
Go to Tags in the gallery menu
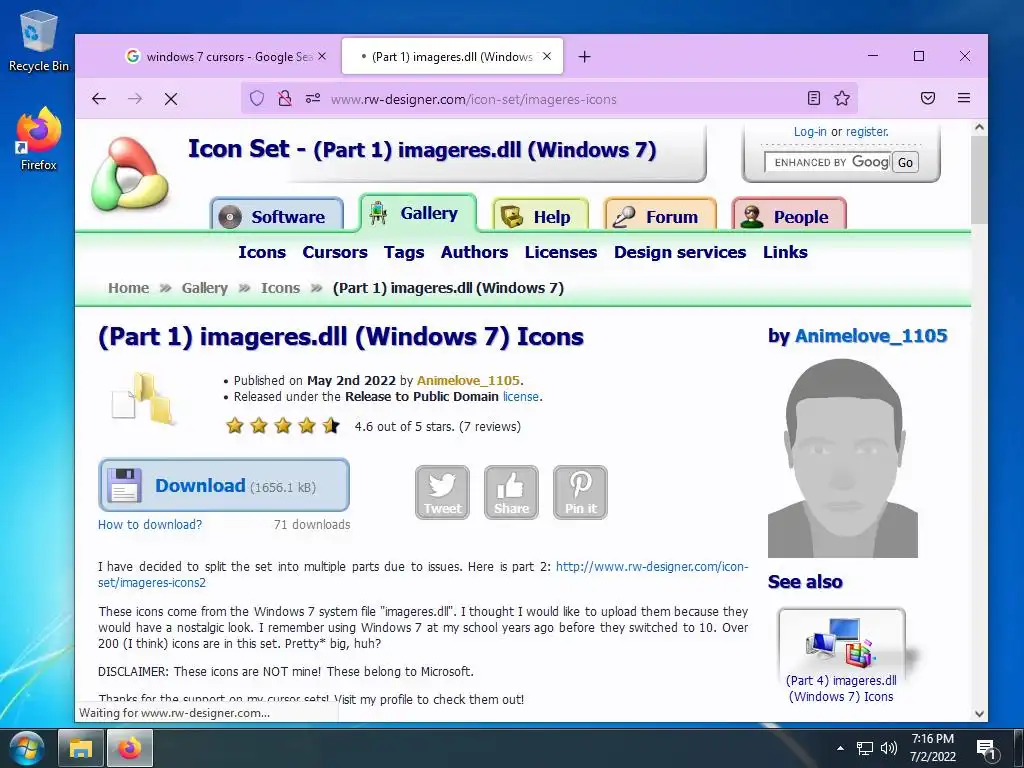(x=404, y=252)
